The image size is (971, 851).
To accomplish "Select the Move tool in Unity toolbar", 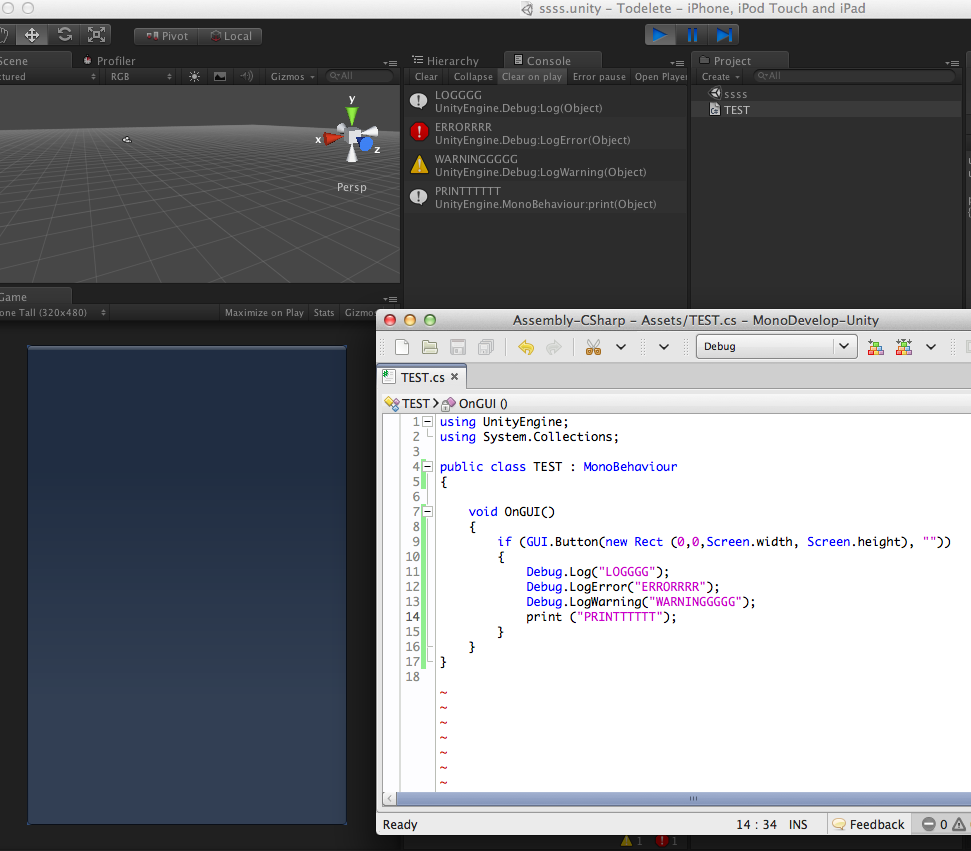I will pos(33,33).
